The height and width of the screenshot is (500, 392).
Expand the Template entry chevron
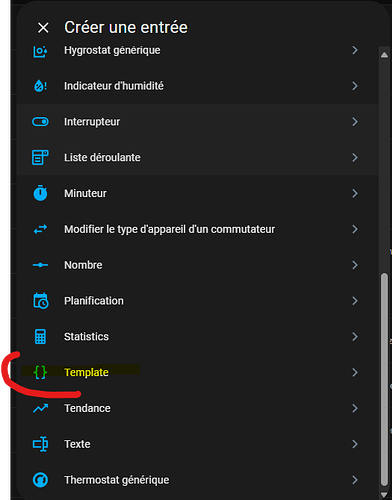click(355, 372)
